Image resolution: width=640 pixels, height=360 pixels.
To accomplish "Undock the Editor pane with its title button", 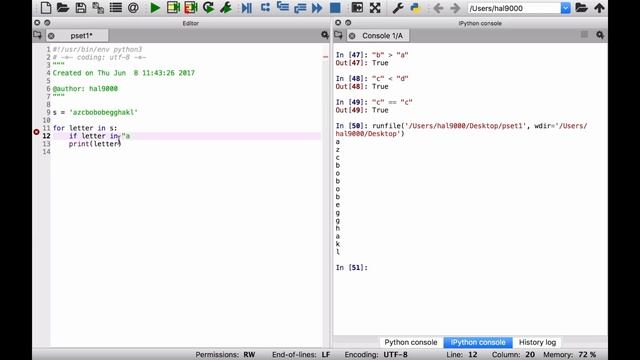I will tap(47, 23).
